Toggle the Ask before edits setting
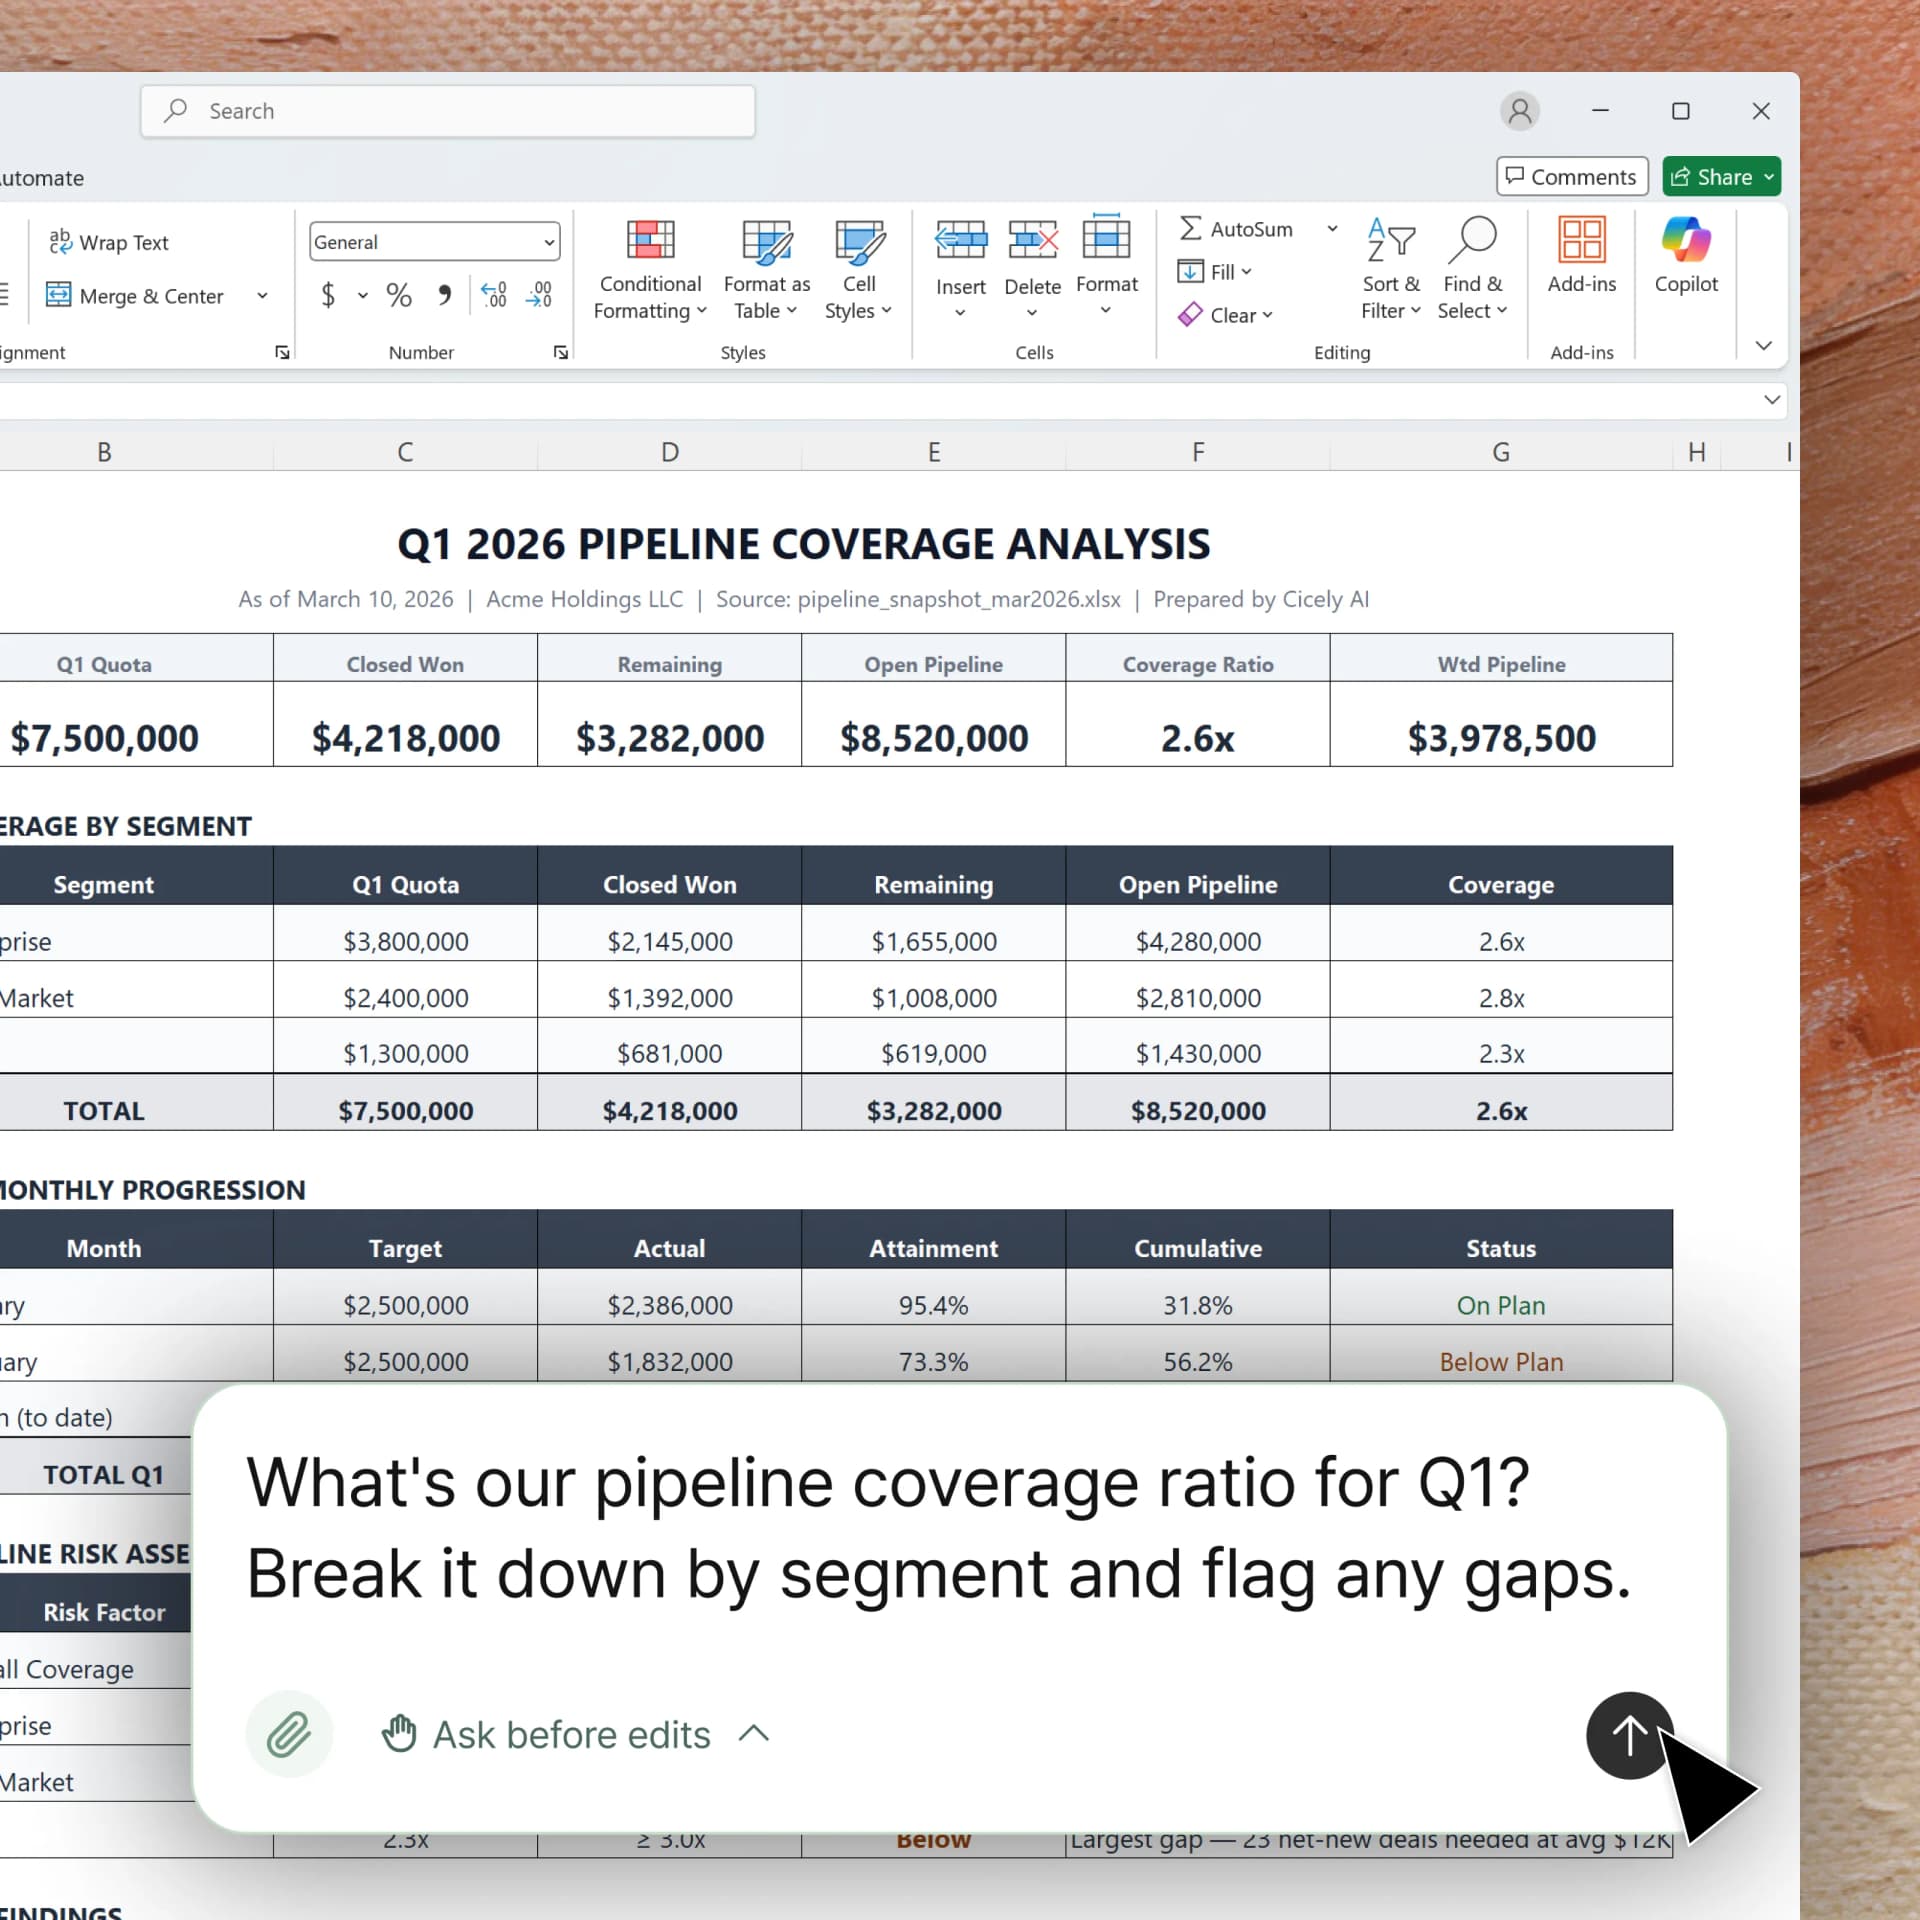This screenshot has width=1920, height=1920. coord(572,1735)
